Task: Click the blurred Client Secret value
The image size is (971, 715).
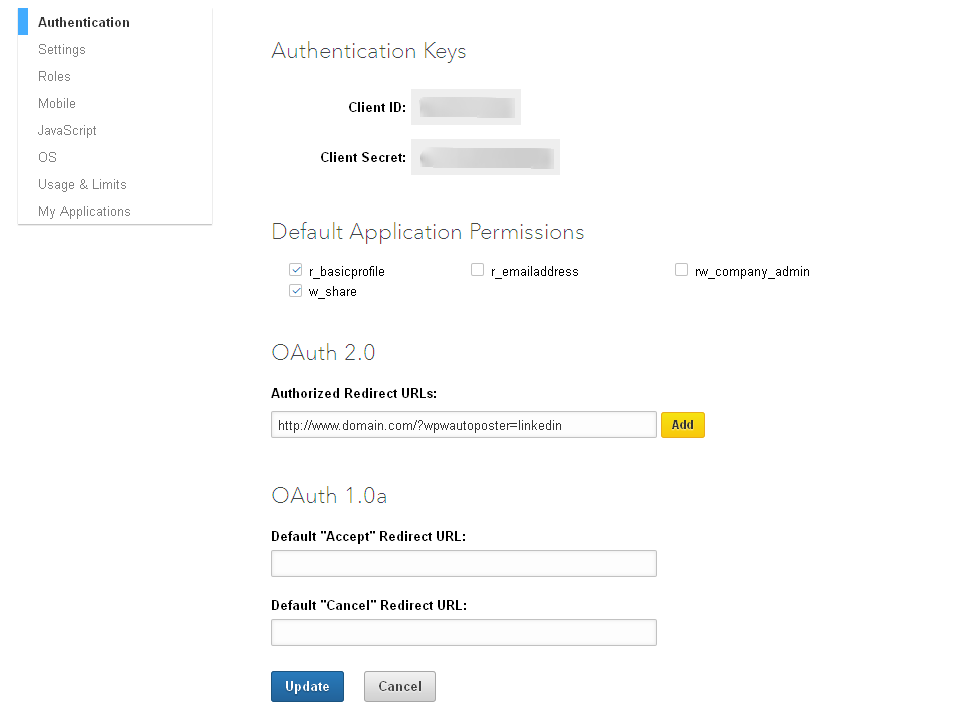Action: pos(486,157)
